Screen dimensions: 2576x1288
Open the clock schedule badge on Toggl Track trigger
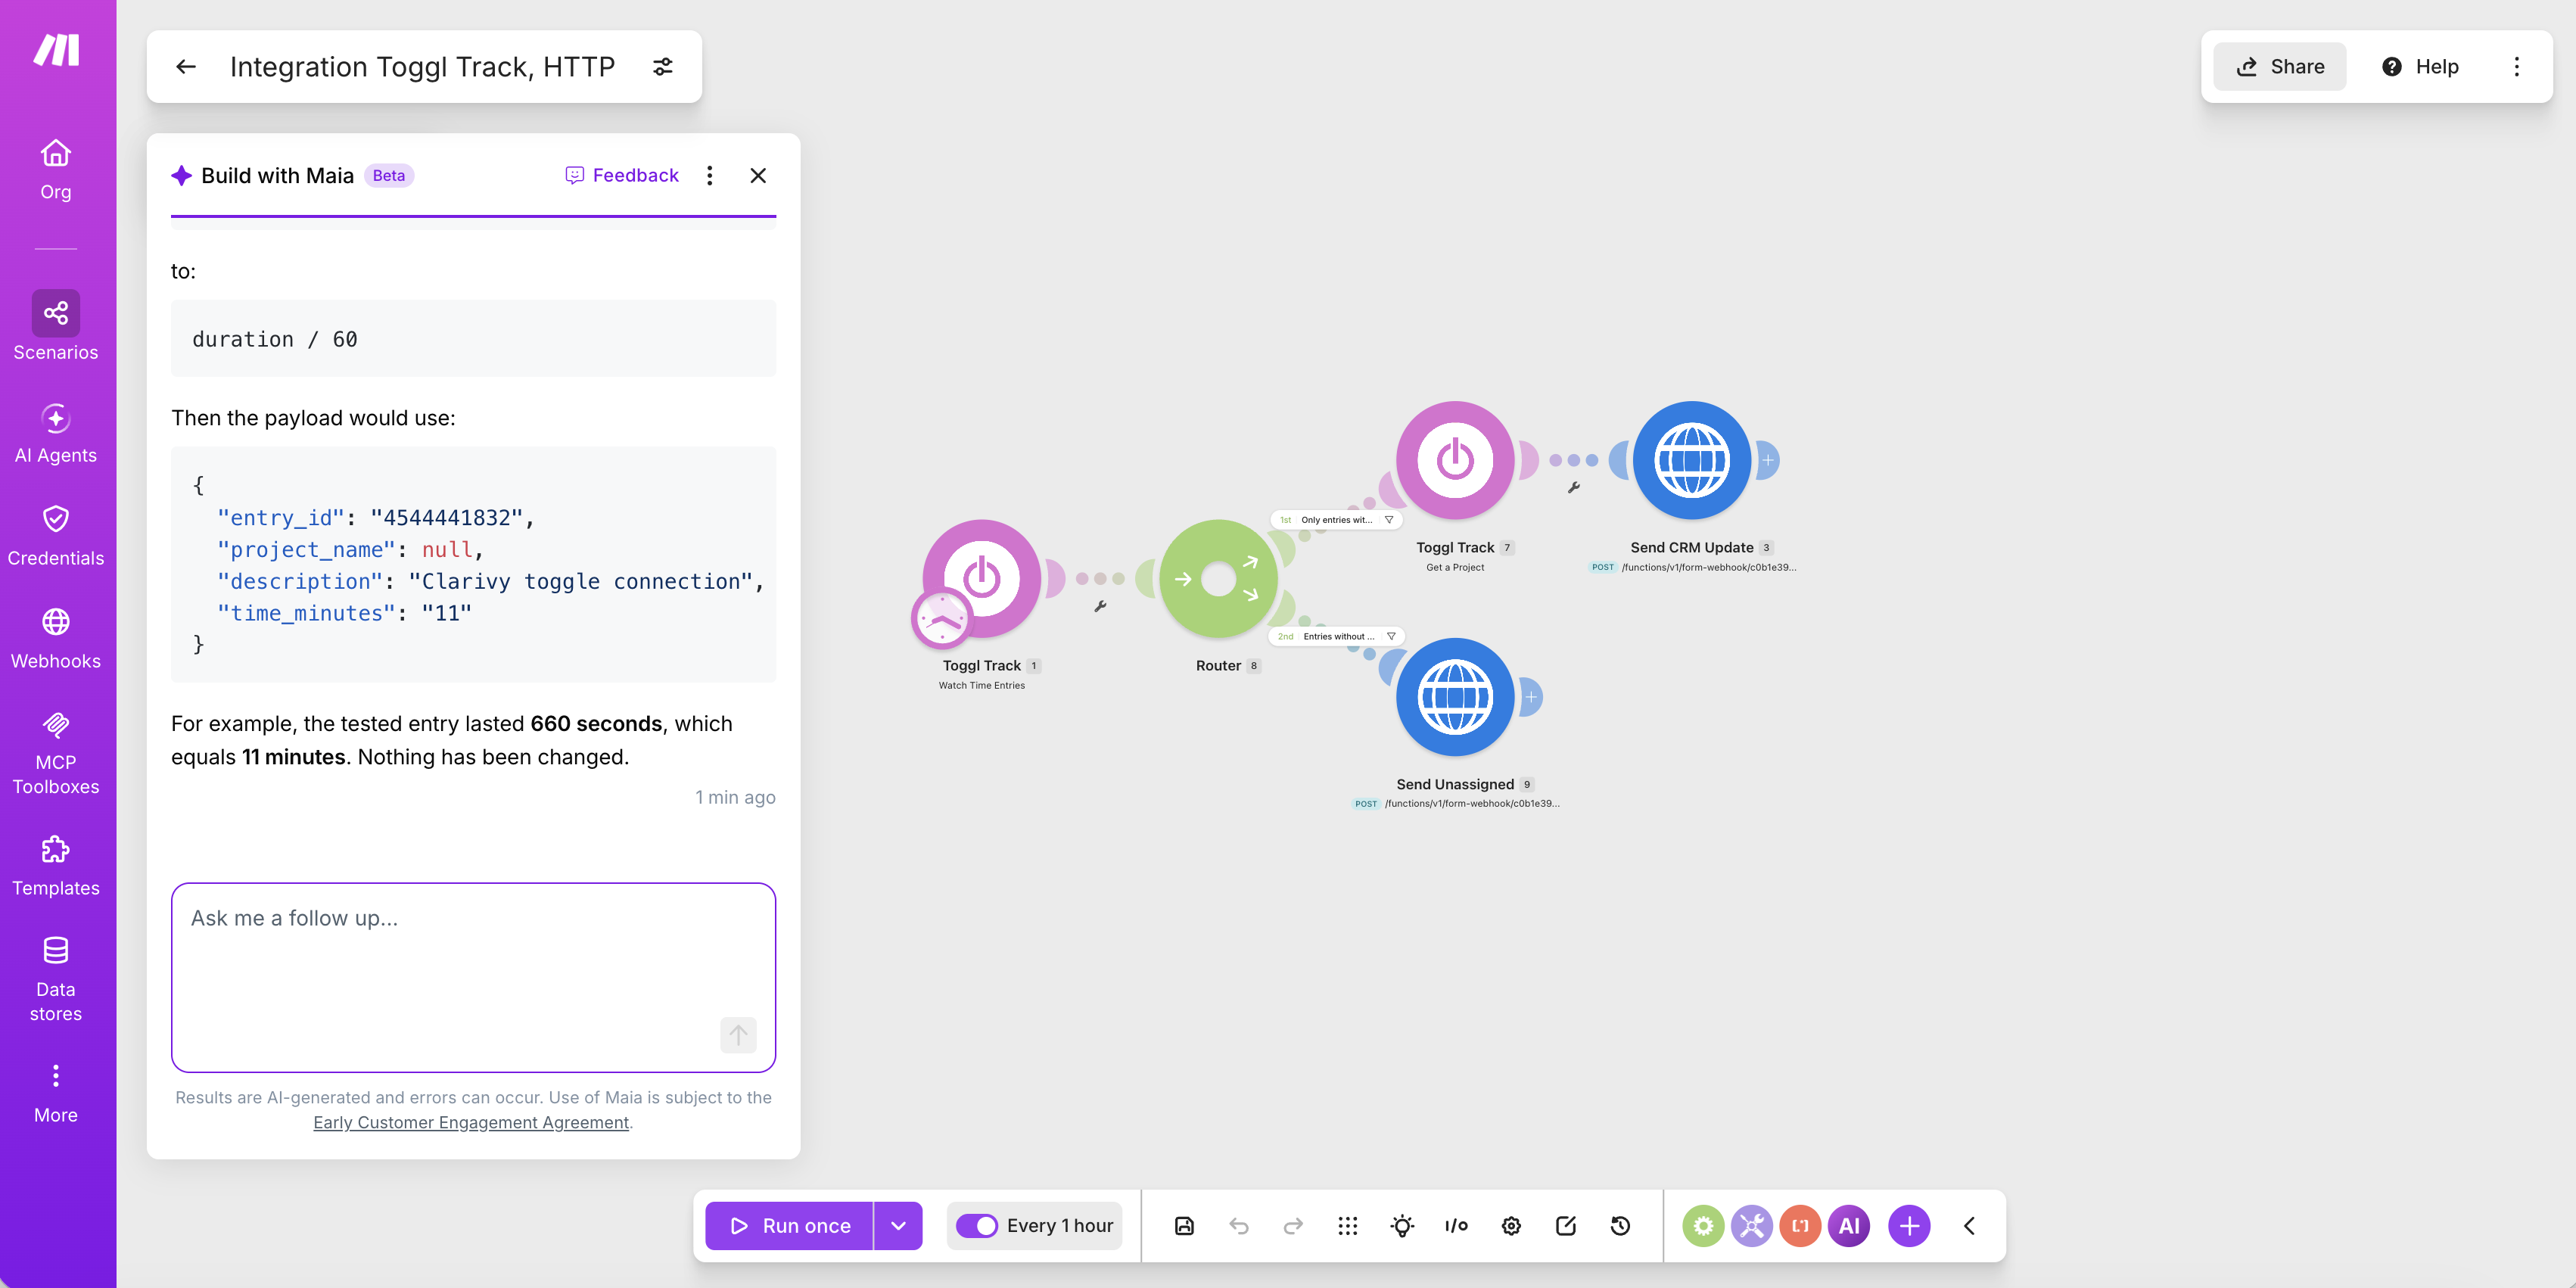pos(941,620)
